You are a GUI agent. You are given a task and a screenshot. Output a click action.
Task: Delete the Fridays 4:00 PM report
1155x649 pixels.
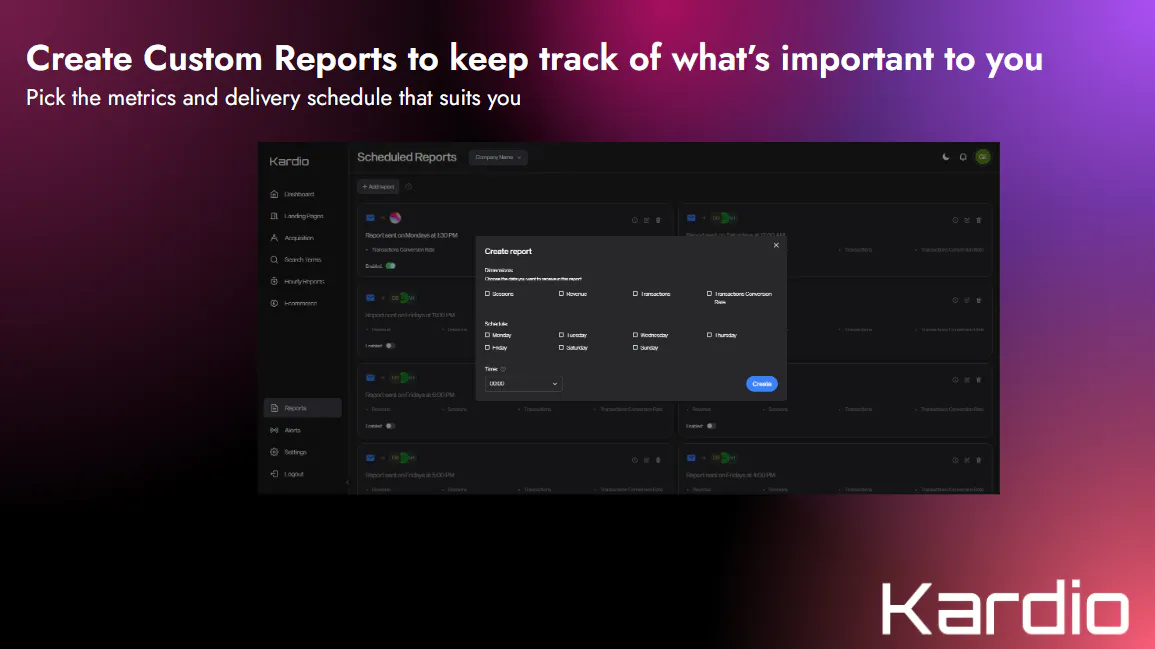click(x=979, y=460)
